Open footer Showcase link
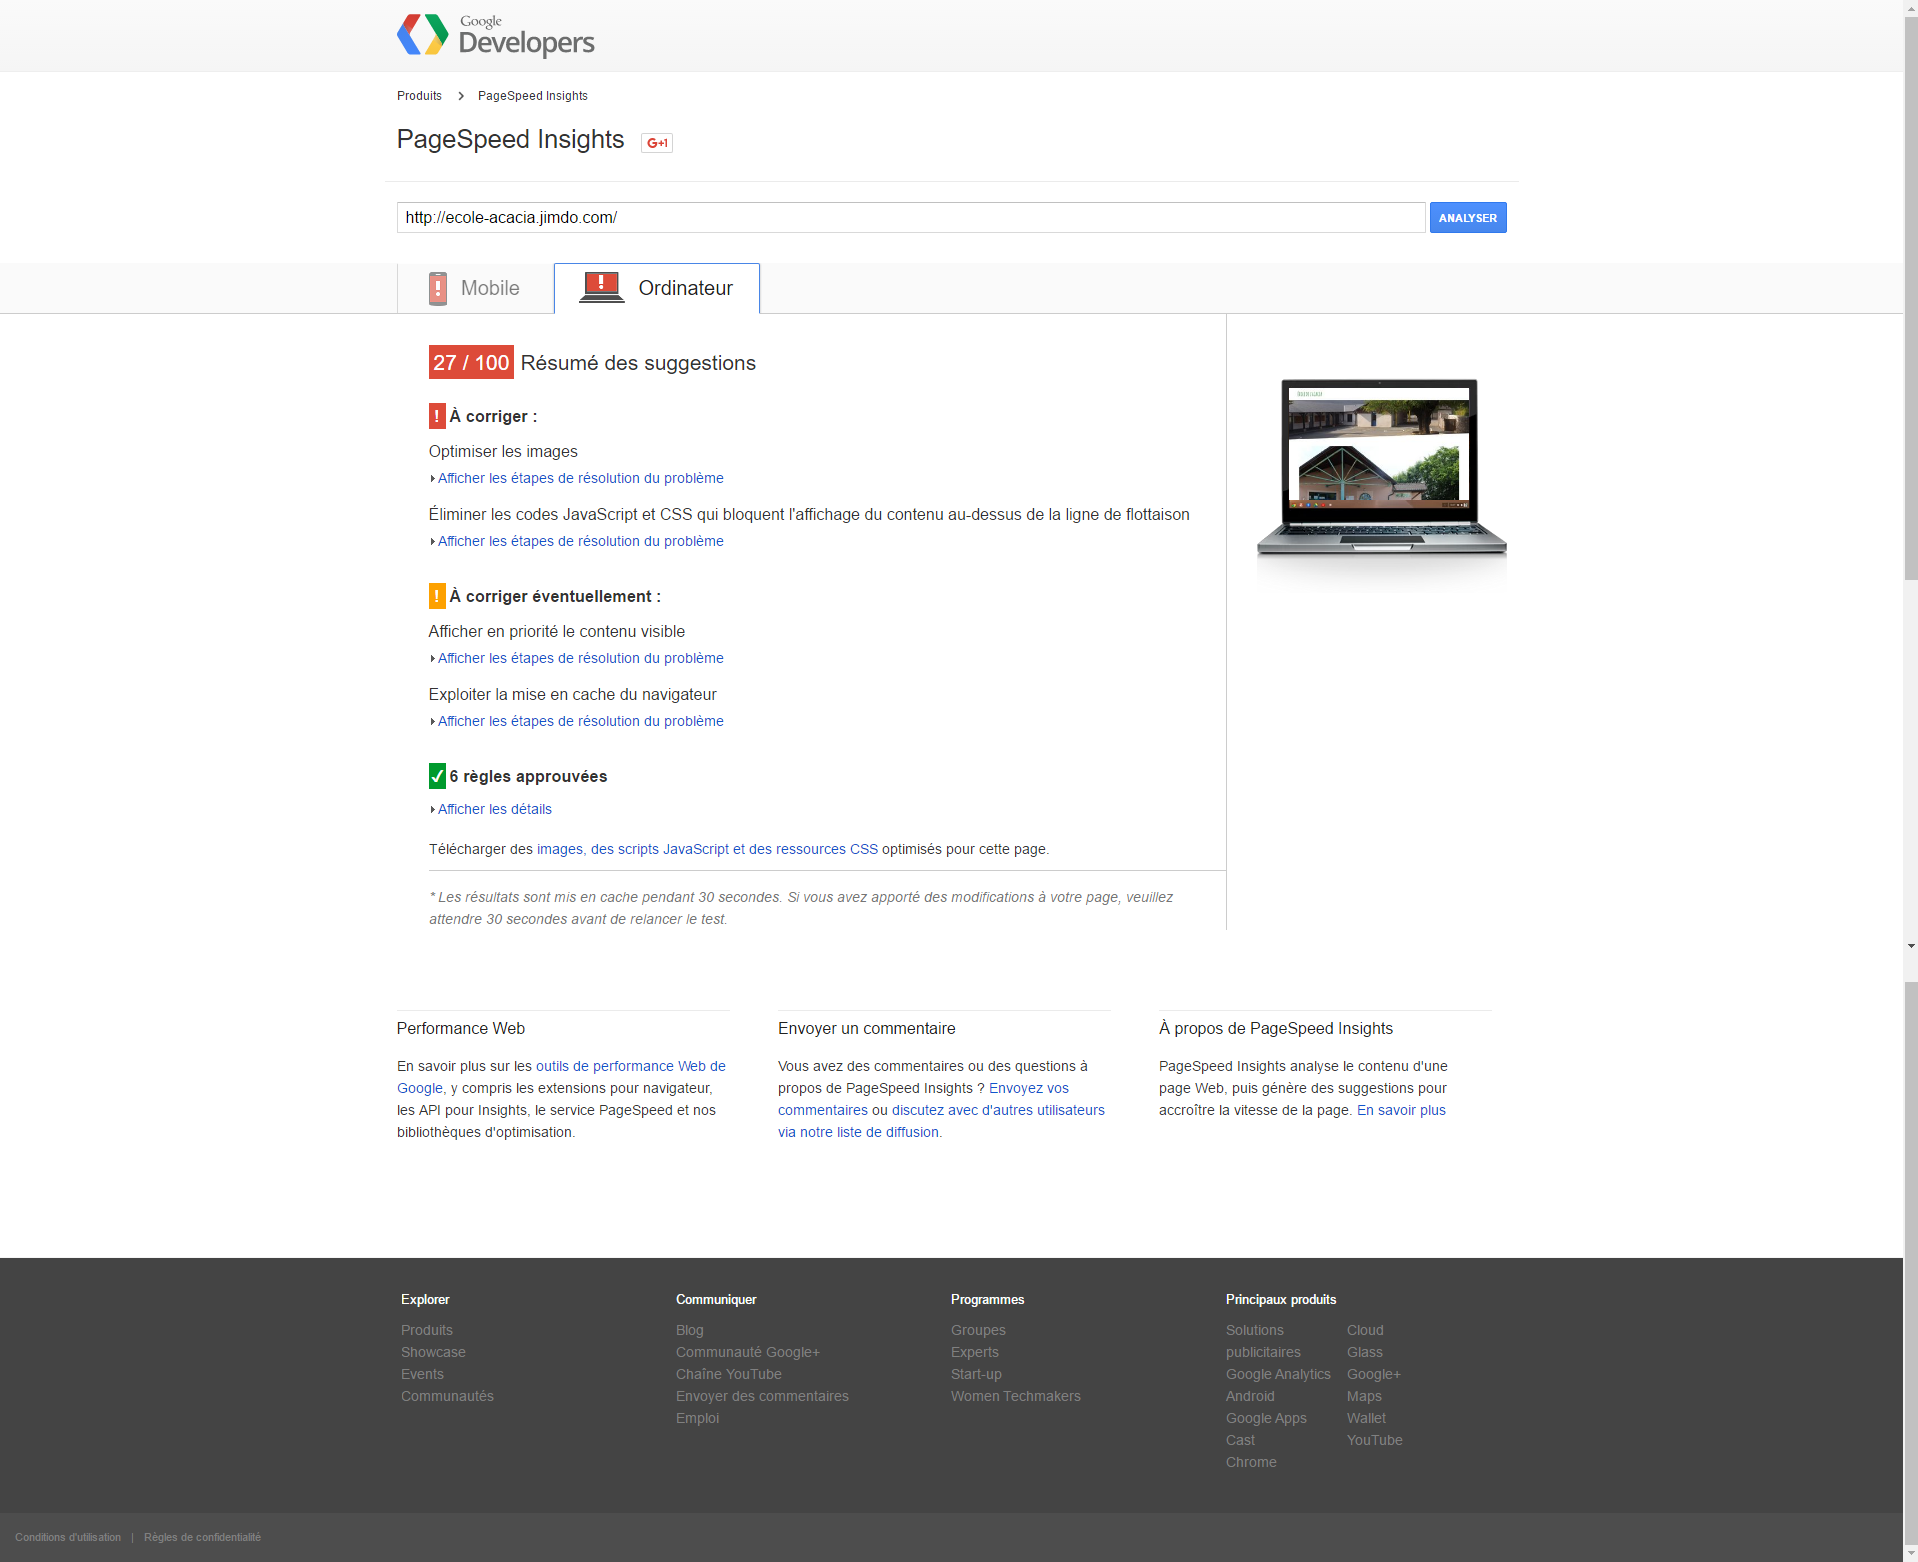Screen dimensions: 1918x1562 click(433, 1352)
